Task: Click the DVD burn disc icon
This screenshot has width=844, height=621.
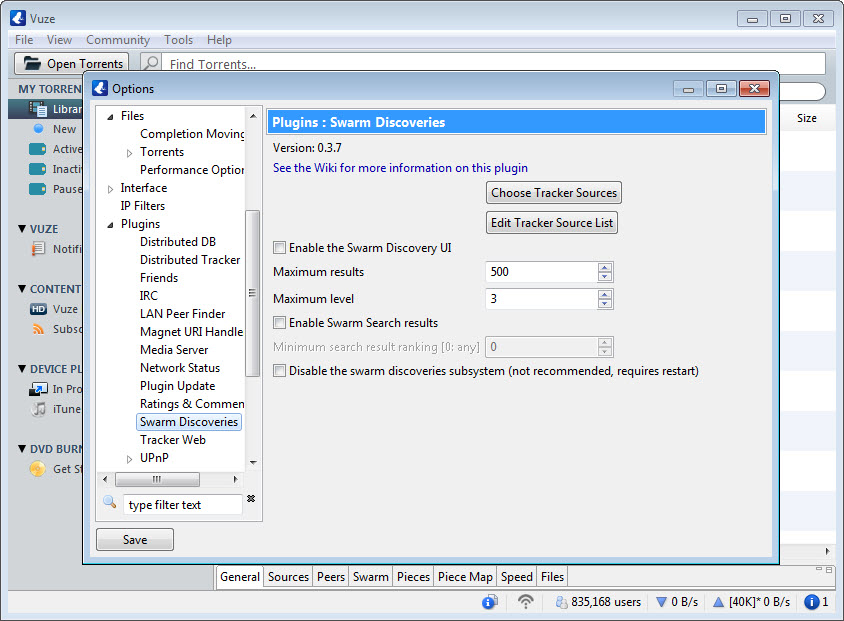Action: pos(37,469)
